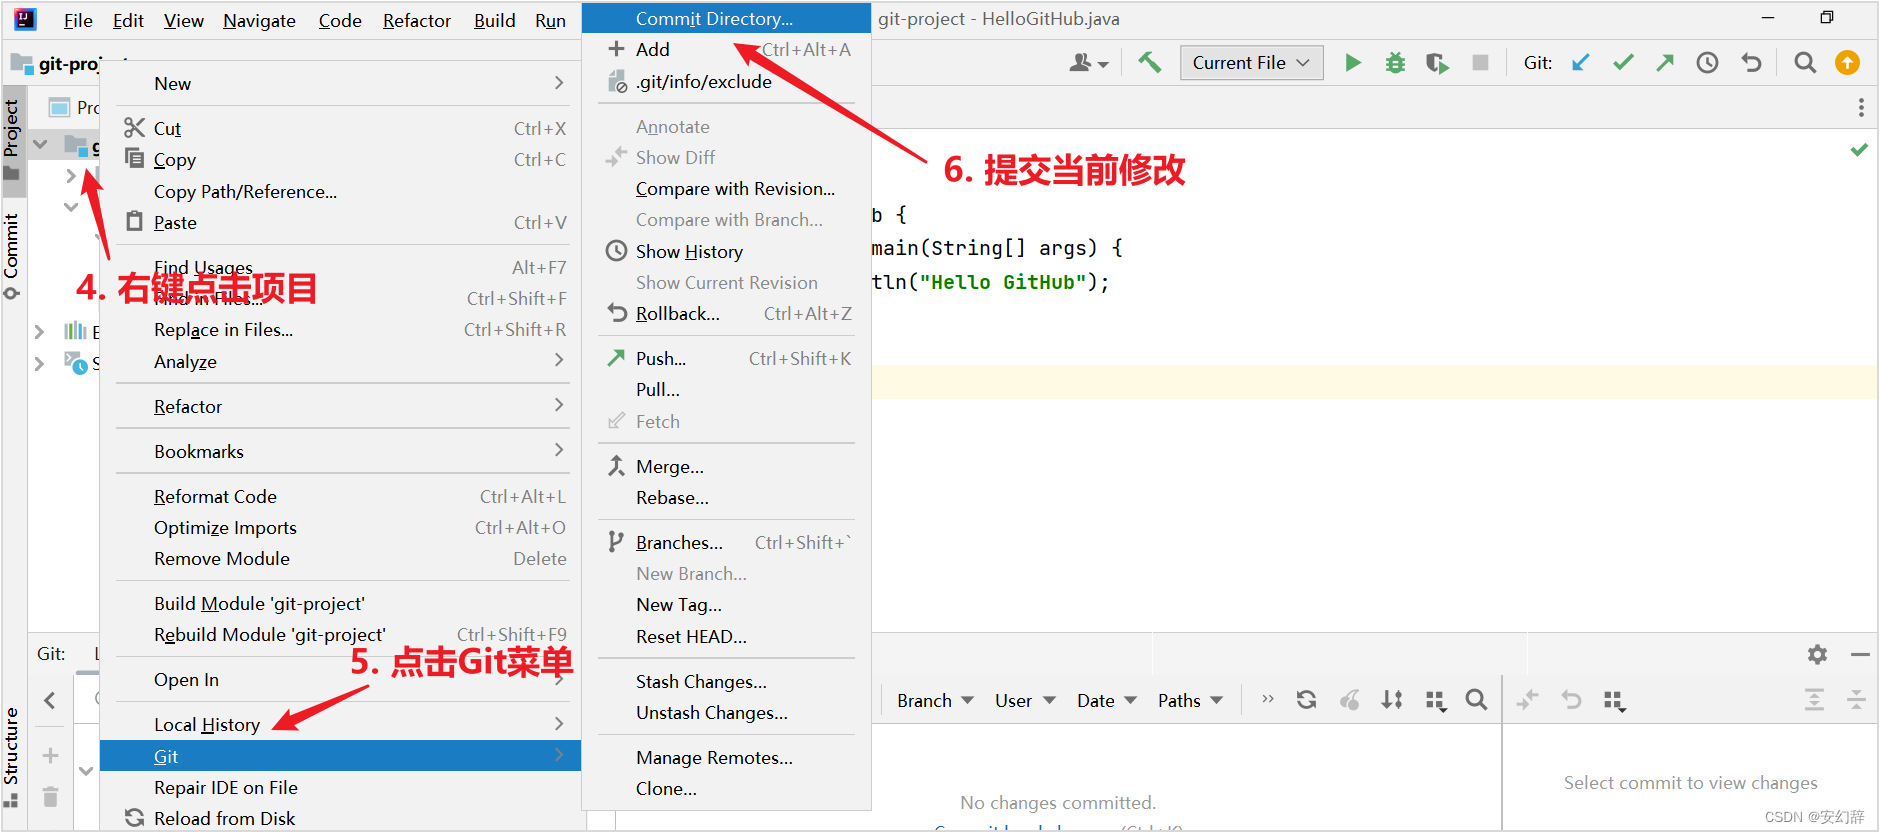Expand the New submenu
The image size is (1880, 834).
pyautogui.click(x=340, y=84)
